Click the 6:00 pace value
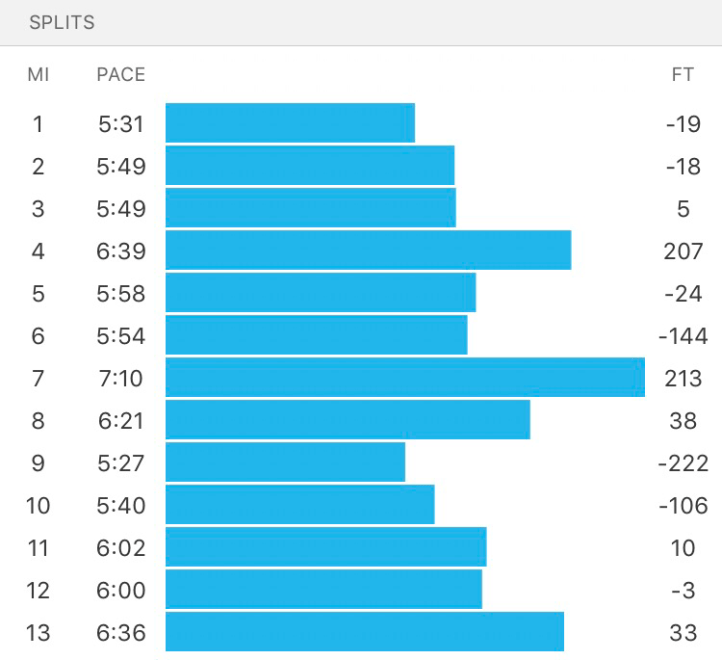The height and width of the screenshot is (660, 722). click(x=121, y=590)
